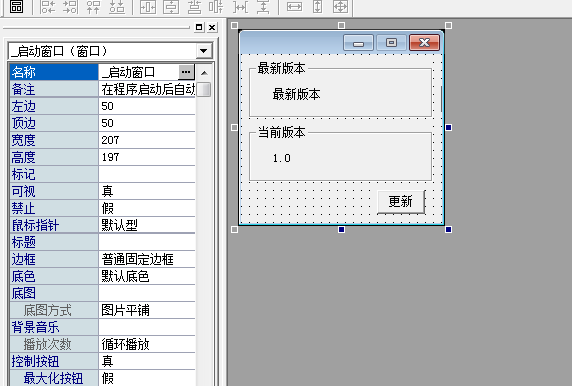Click the empty 底图 value field
This screenshot has width=572, height=386.
(x=147, y=293)
